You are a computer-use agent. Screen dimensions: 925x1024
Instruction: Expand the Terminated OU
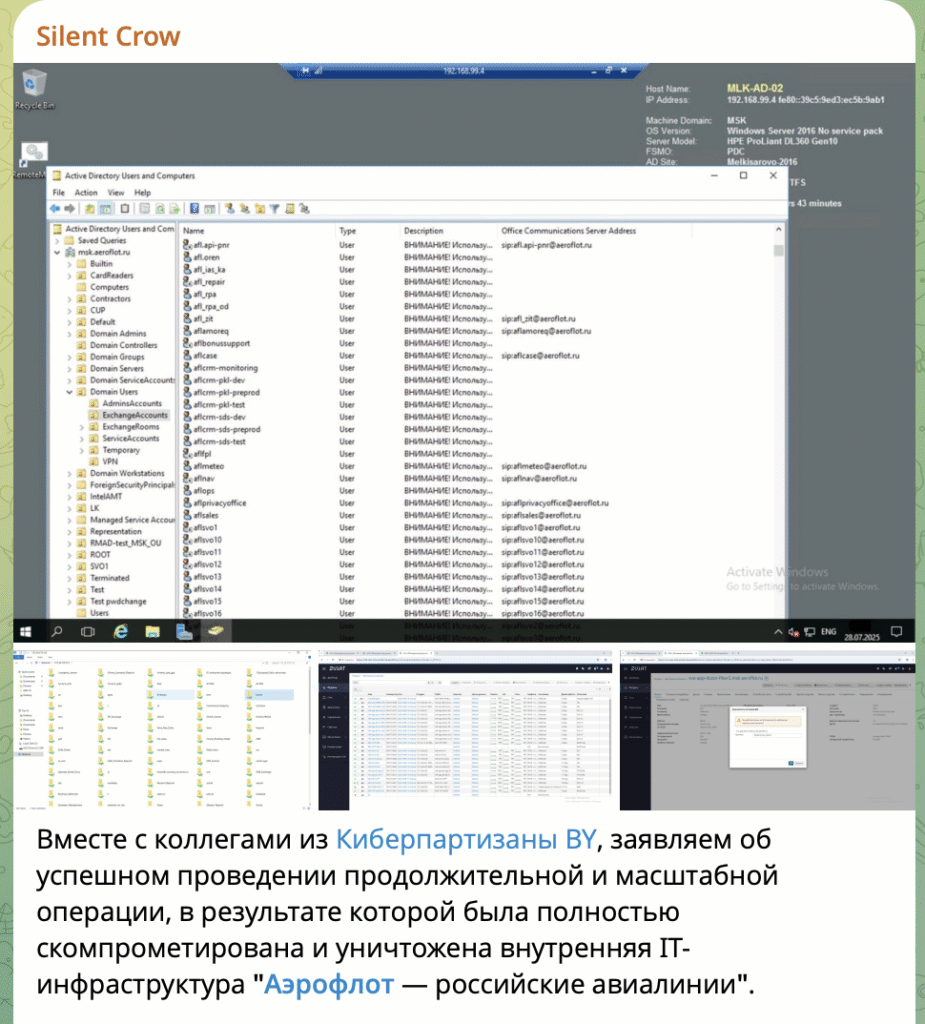tap(70, 578)
